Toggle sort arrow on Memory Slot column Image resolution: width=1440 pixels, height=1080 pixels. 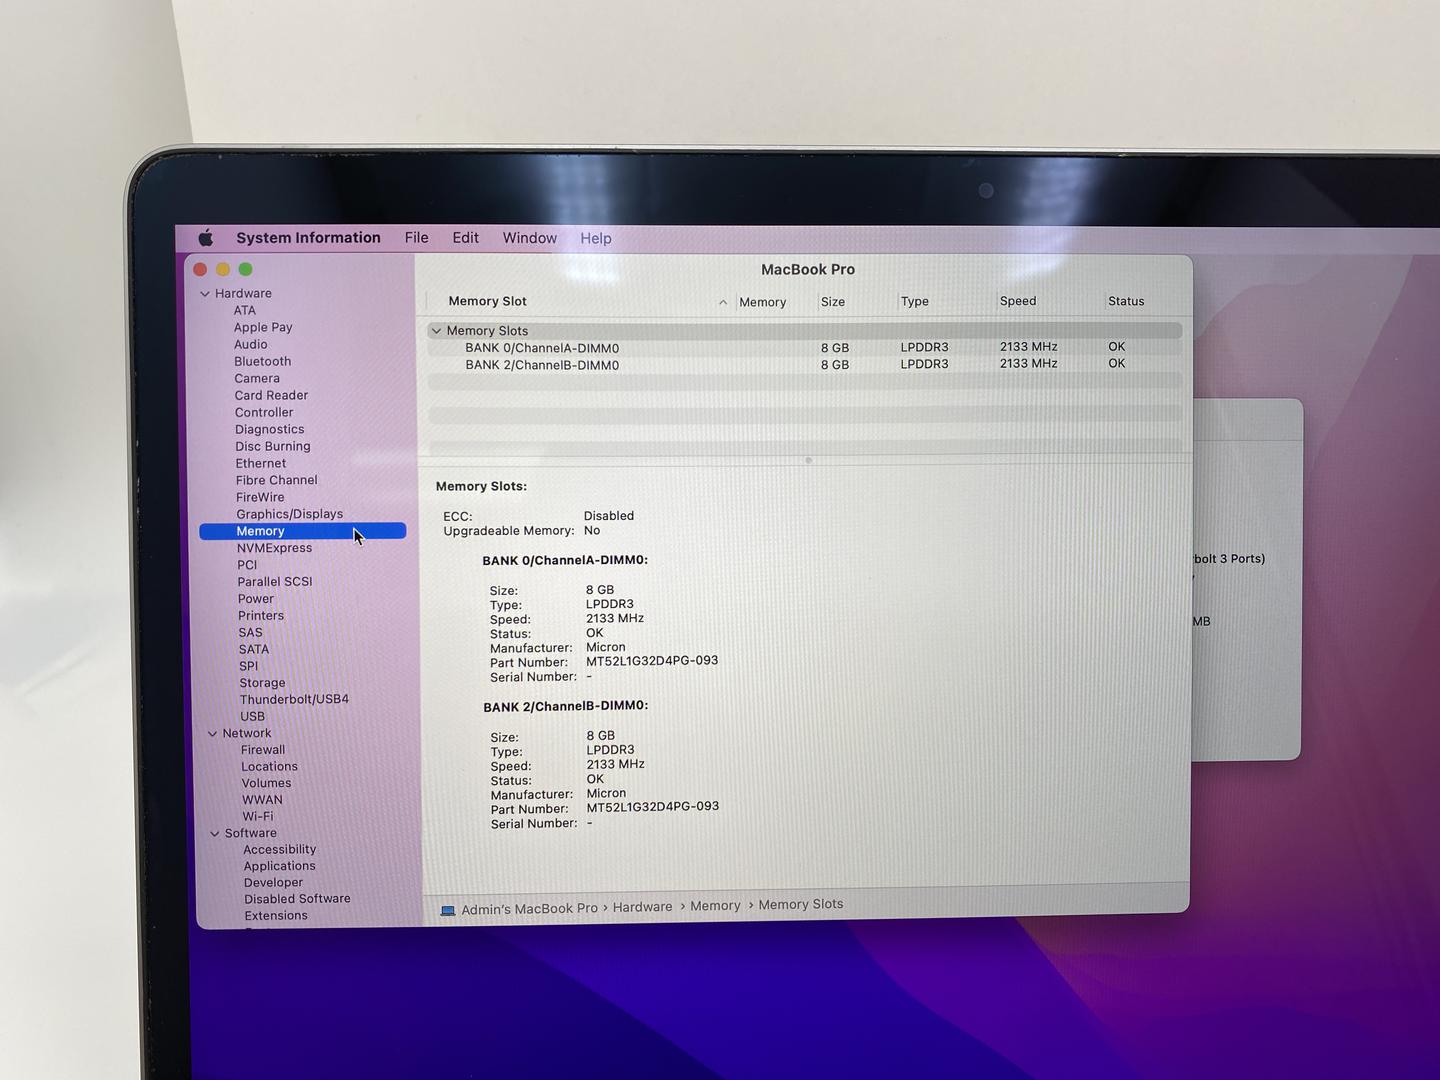coord(723,302)
